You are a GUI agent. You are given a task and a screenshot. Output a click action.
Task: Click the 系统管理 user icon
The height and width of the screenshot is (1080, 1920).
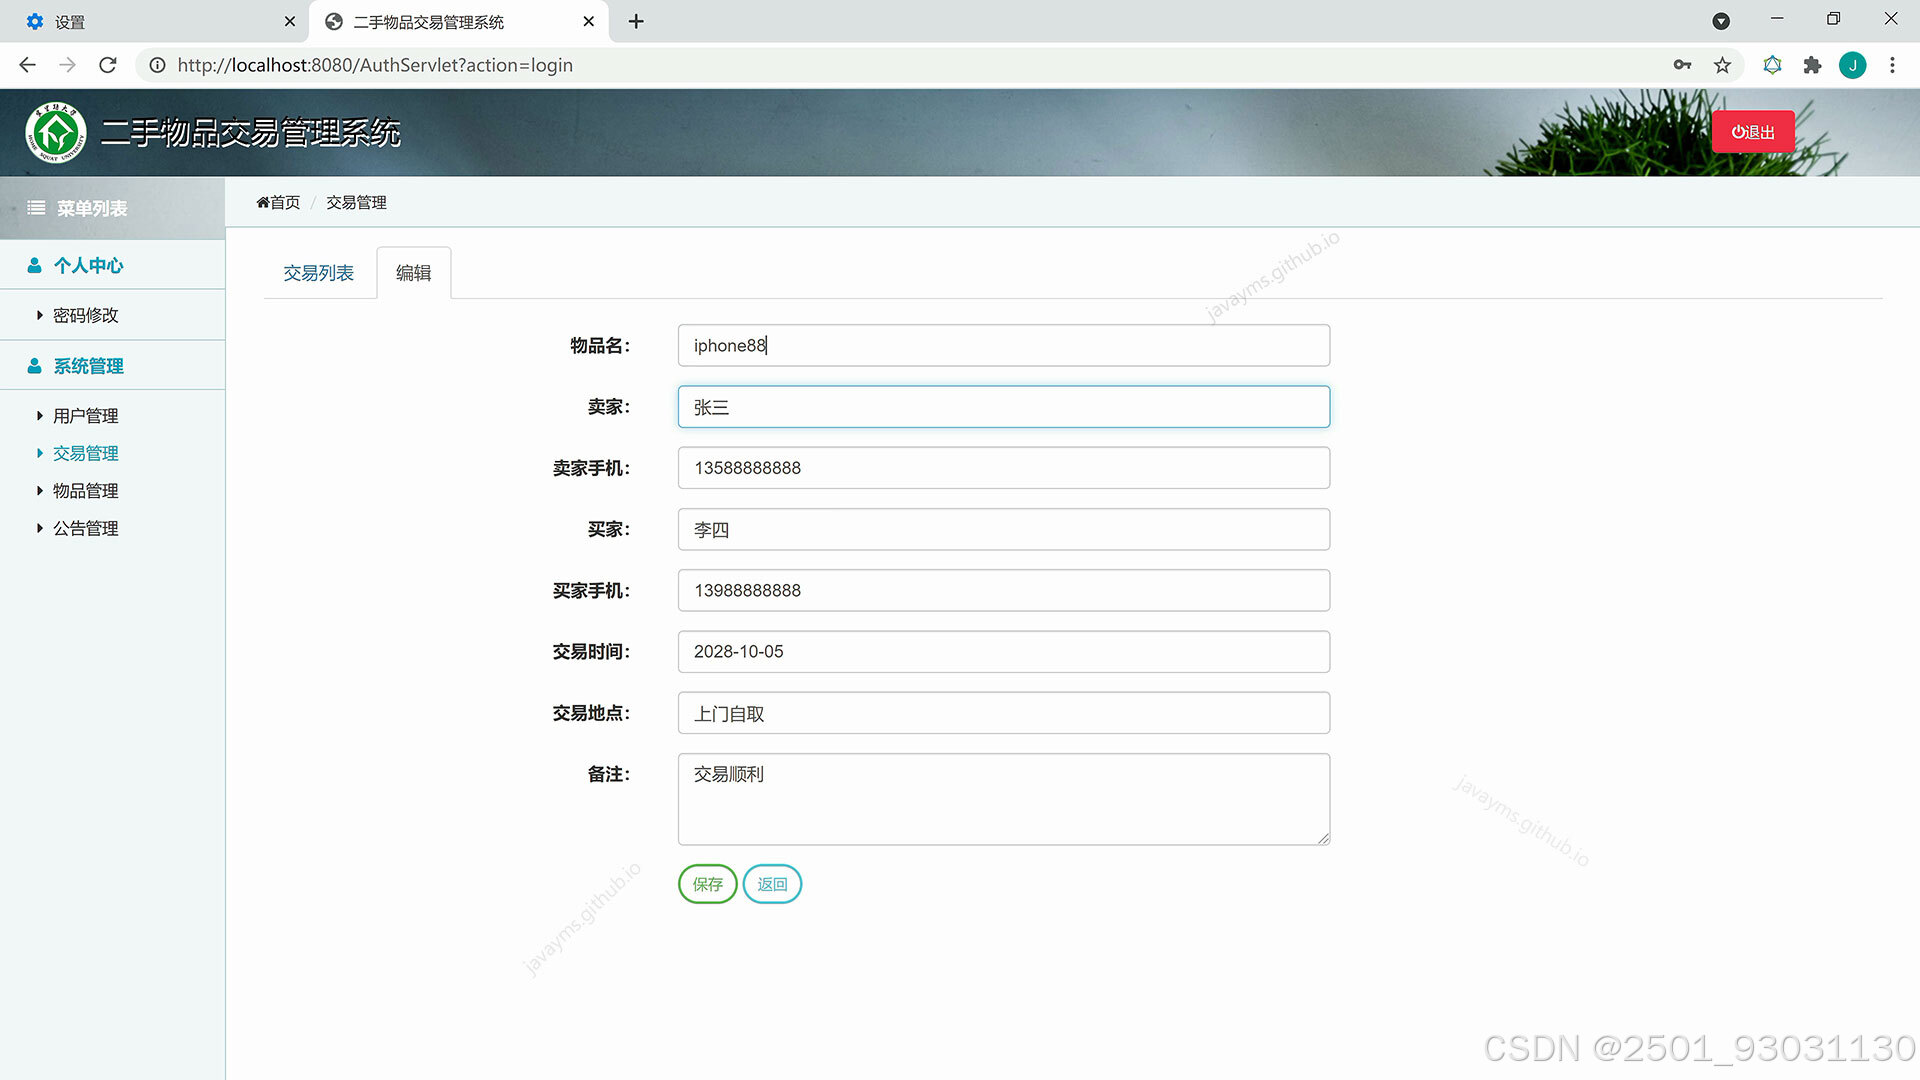34,366
